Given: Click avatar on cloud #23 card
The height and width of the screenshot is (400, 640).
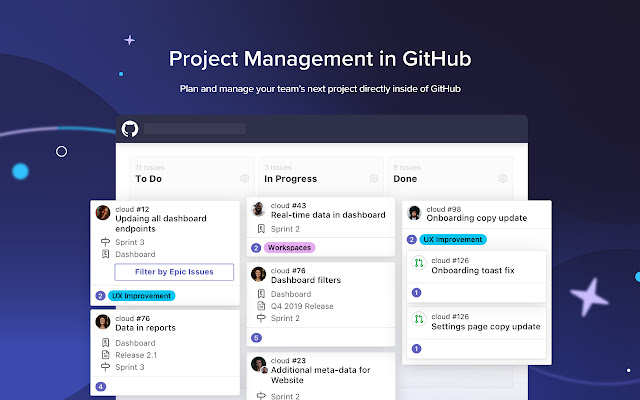Looking at the screenshot, I should pos(258,364).
